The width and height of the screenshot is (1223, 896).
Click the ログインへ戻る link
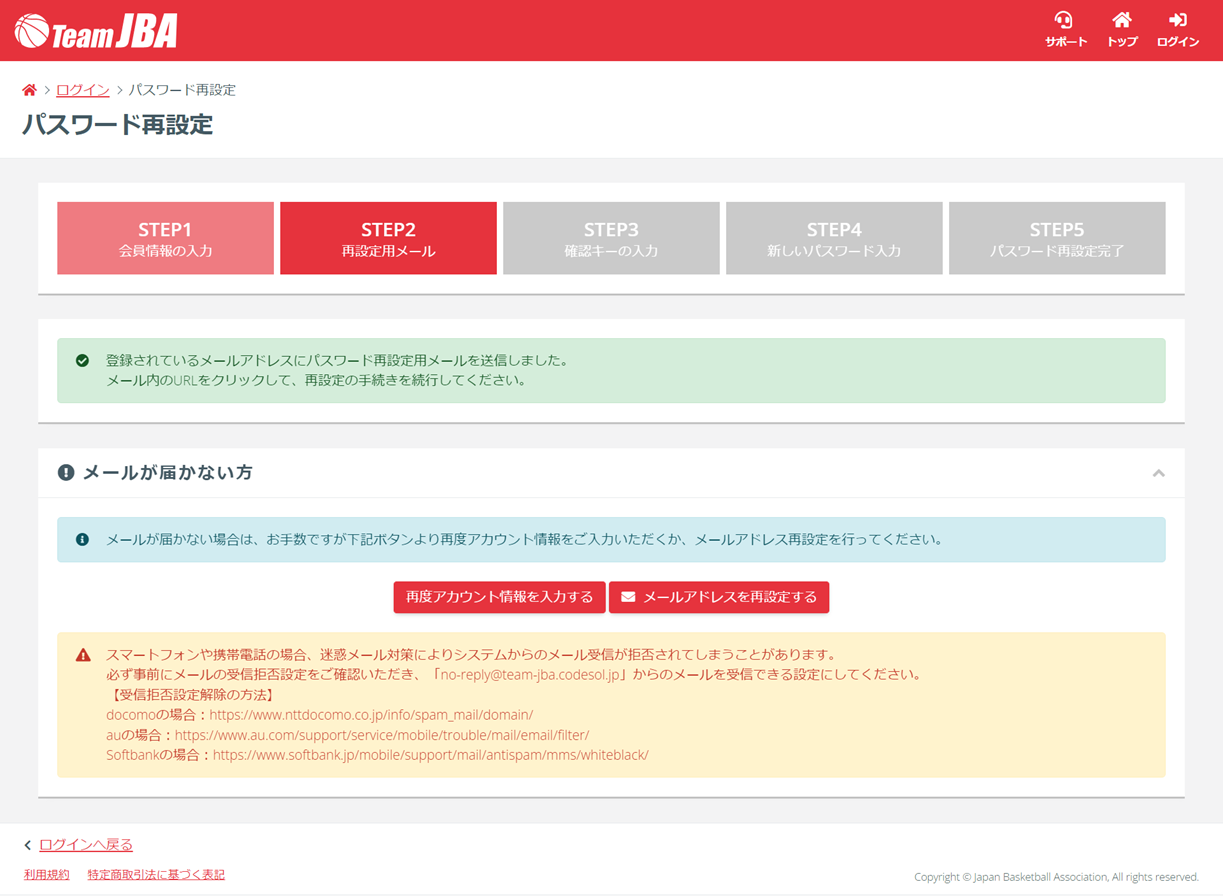coord(86,846)
